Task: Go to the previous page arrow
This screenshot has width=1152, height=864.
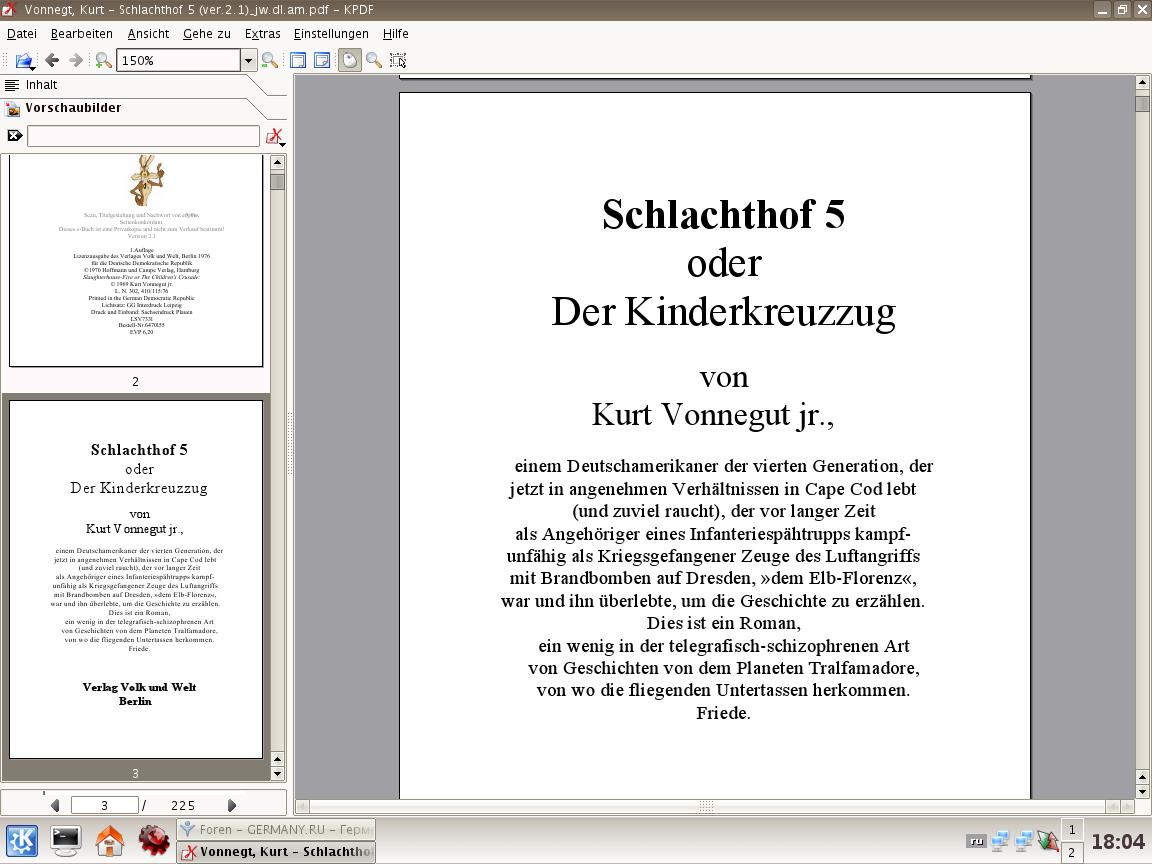Action: click(55, 805)
